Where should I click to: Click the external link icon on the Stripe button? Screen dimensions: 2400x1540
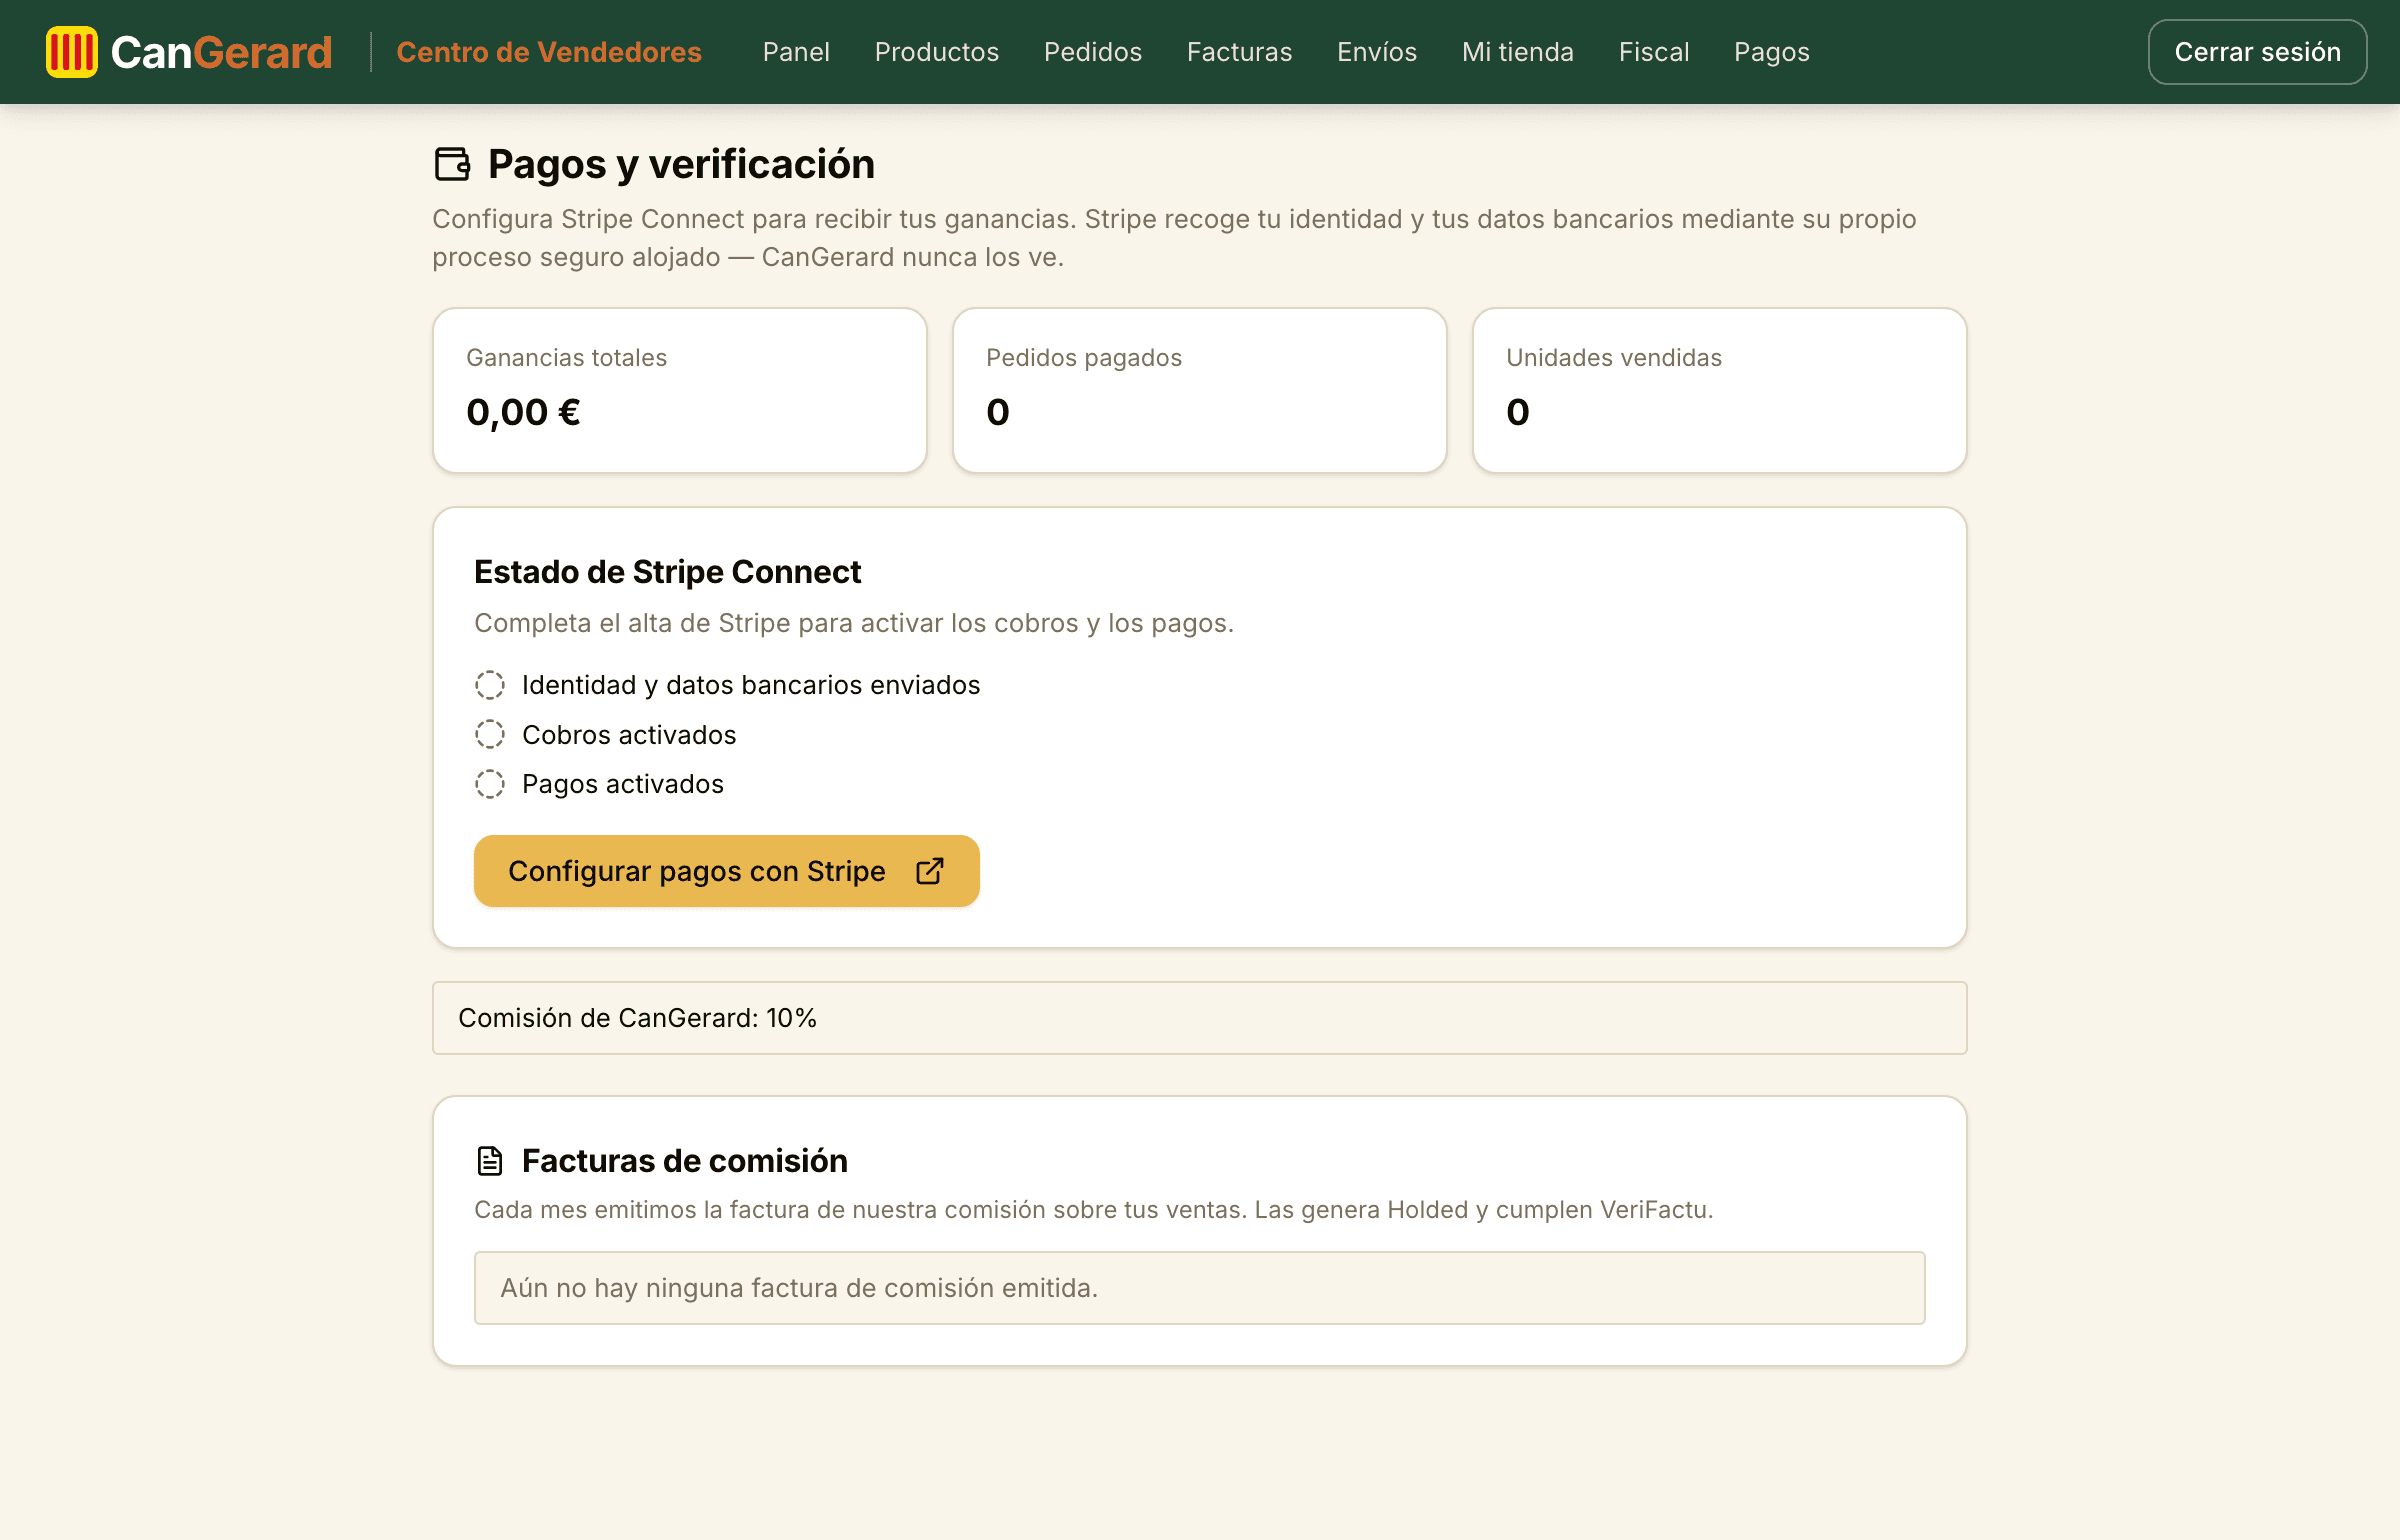(x=930, y=871)
